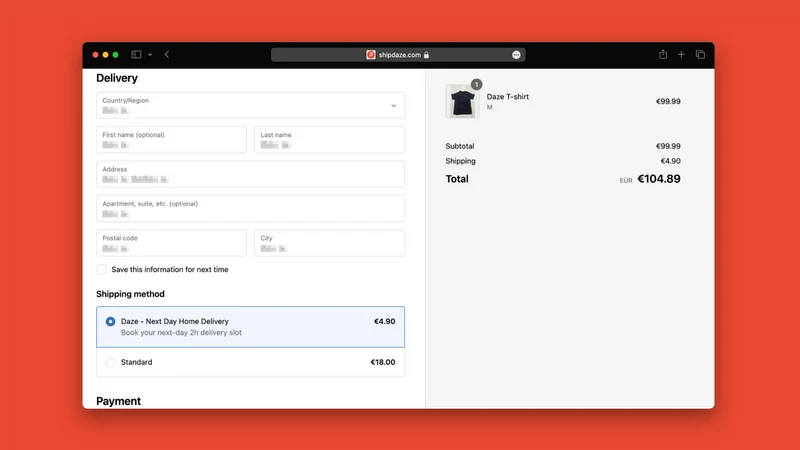
Task: Click the page options ellipsis in address bar
Action: (x=516, y=55)
